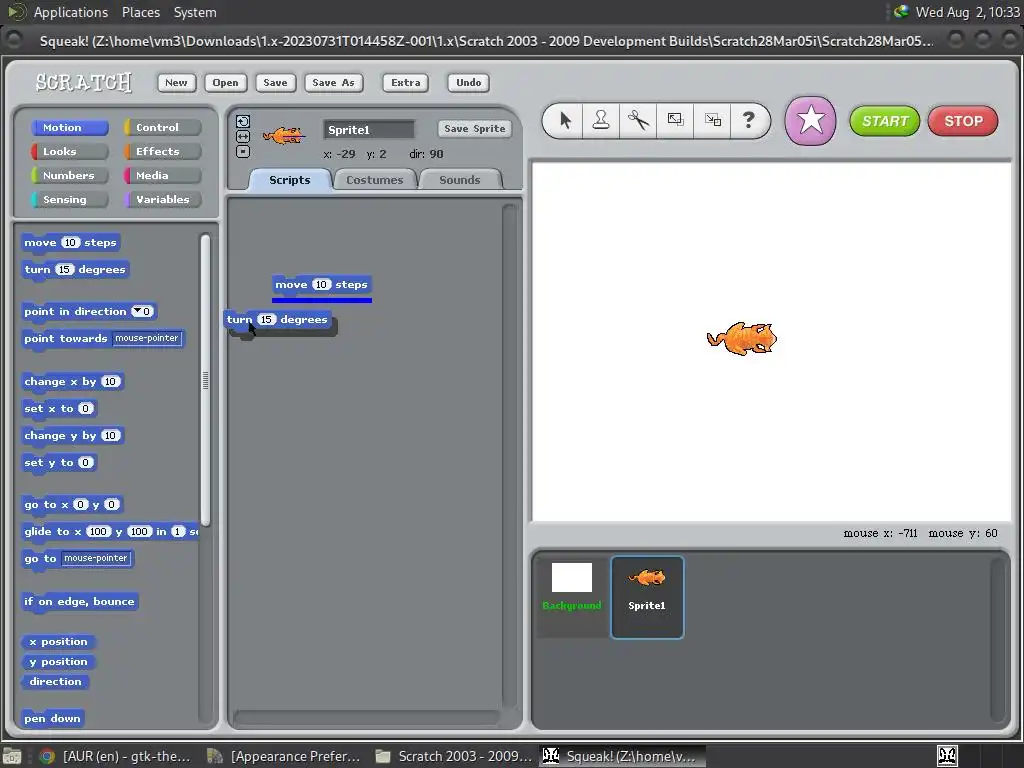Click the Extra button
The height and width of the screenshot is (768, 1024).
point(406,82)
